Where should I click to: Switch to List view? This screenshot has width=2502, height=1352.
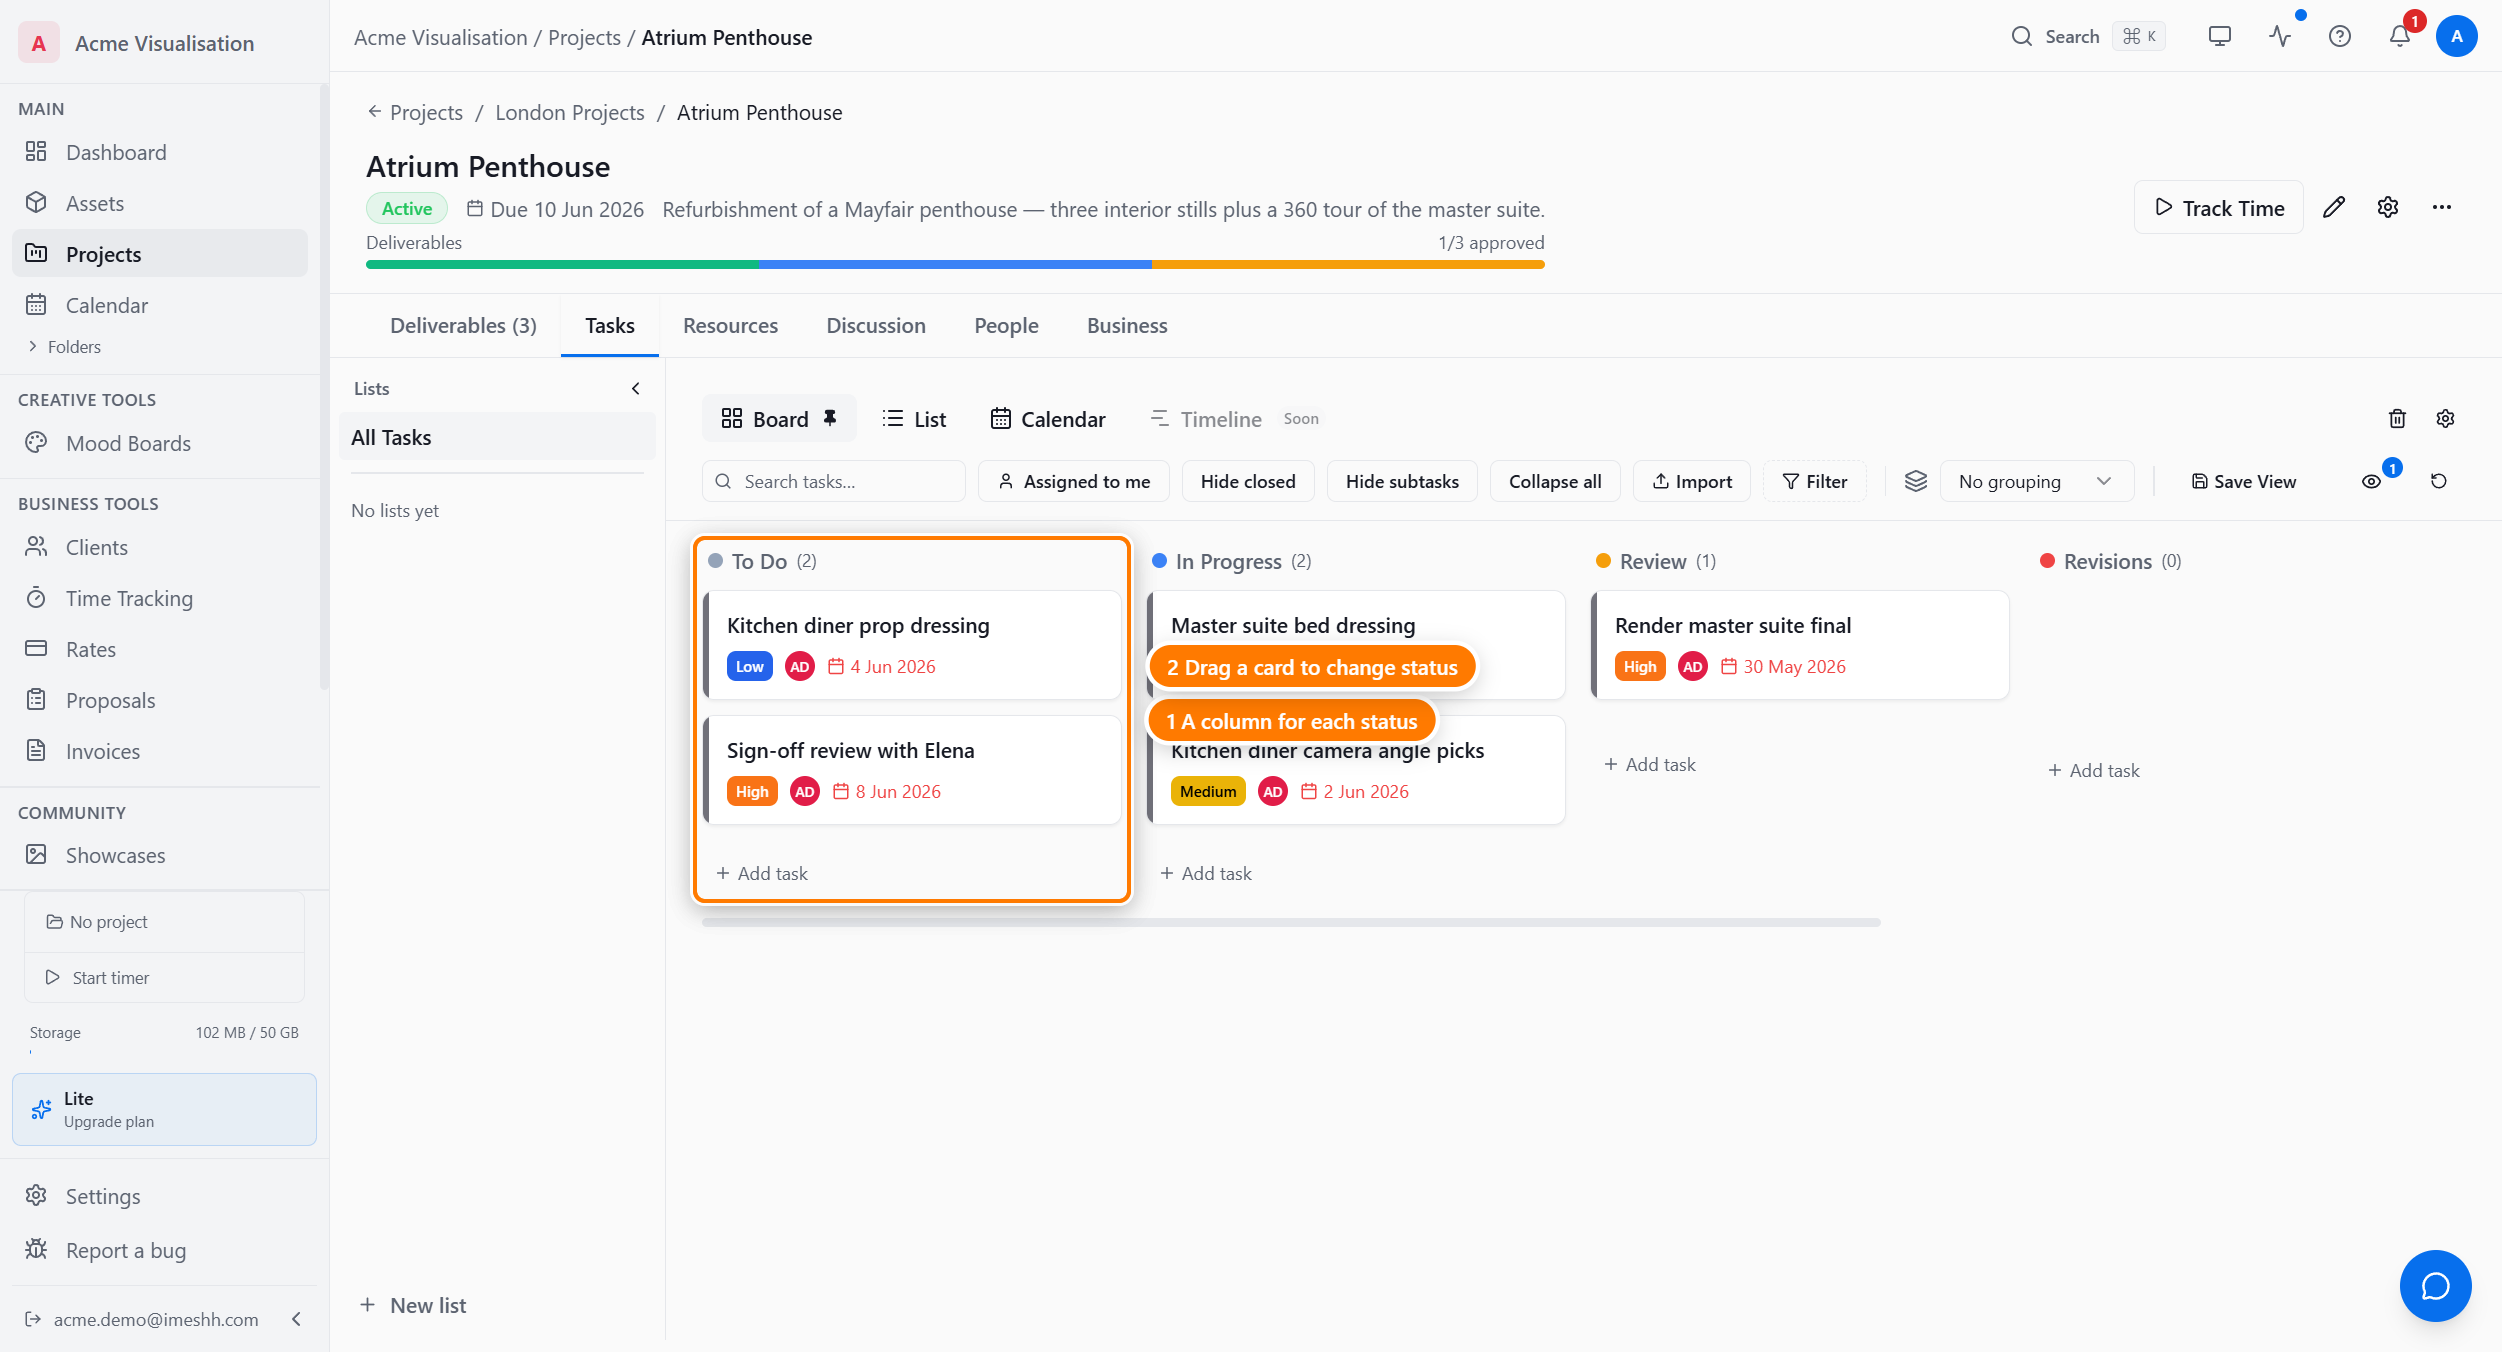(914, 419)
